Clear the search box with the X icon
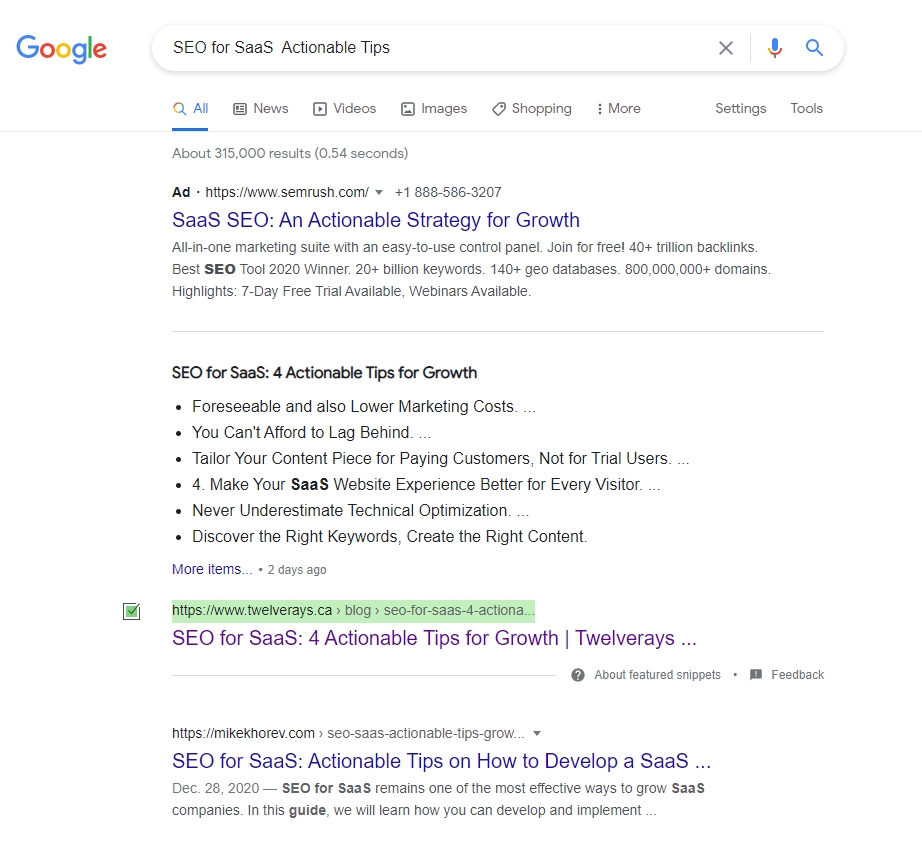The width and height of the screenshot is (922, 842). pyautogui.click(x=726, y=47)
